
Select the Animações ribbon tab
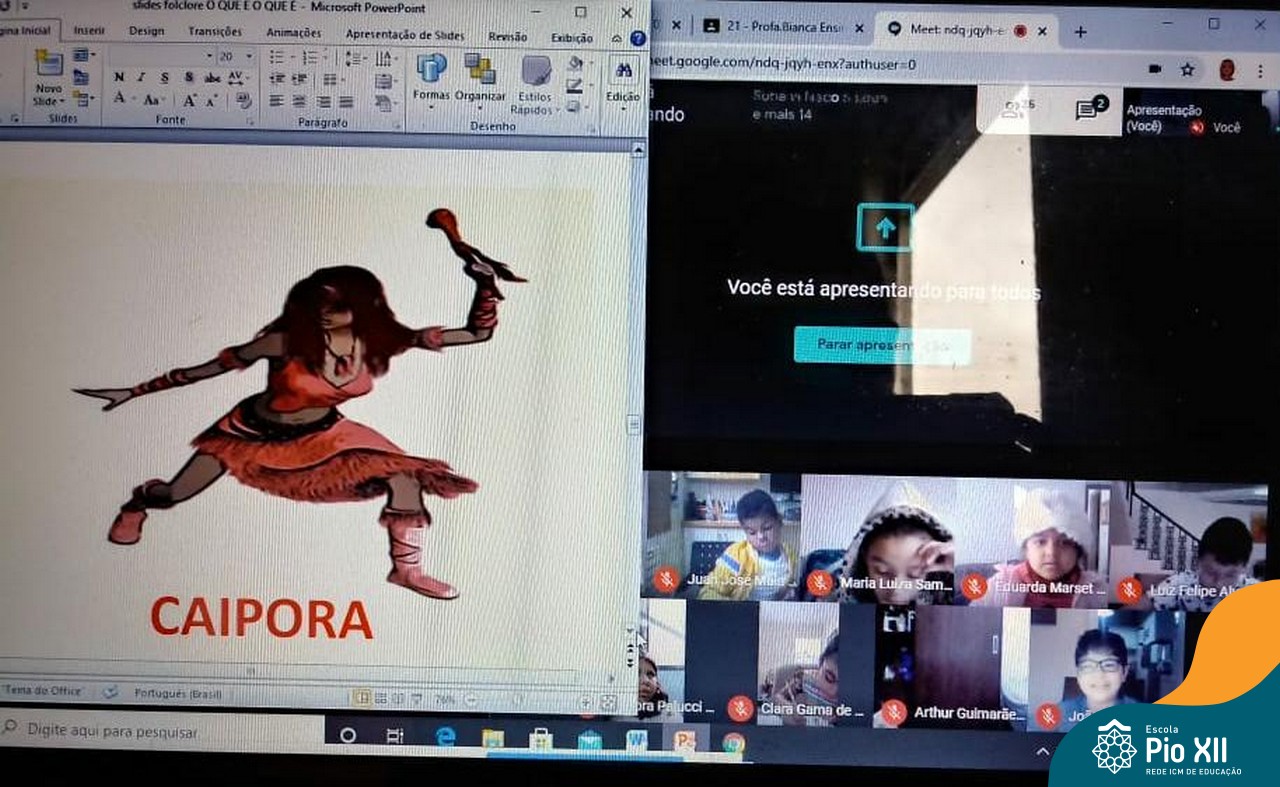(x=293, y=32)
